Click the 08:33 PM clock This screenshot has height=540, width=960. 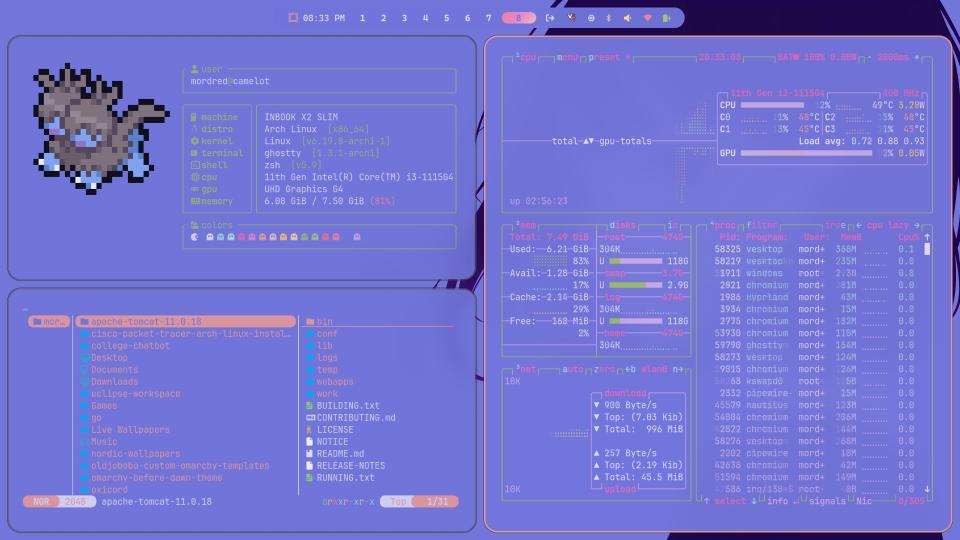[x=324, y=18]
